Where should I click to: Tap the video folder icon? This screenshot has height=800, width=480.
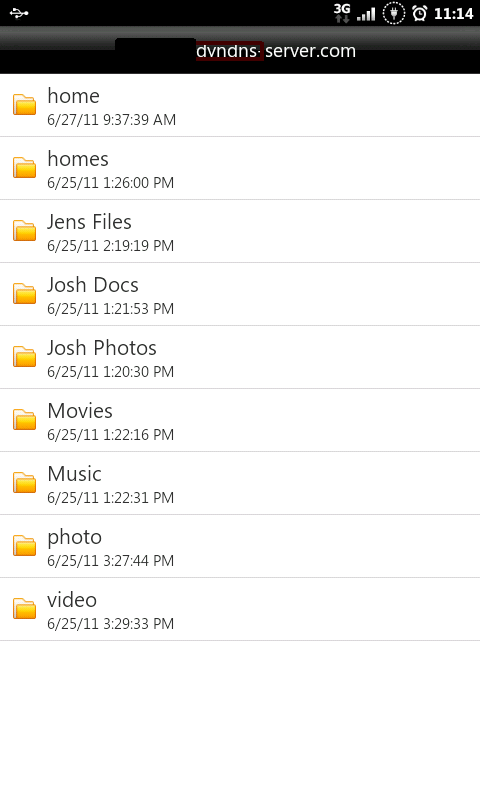pos(24,609)
